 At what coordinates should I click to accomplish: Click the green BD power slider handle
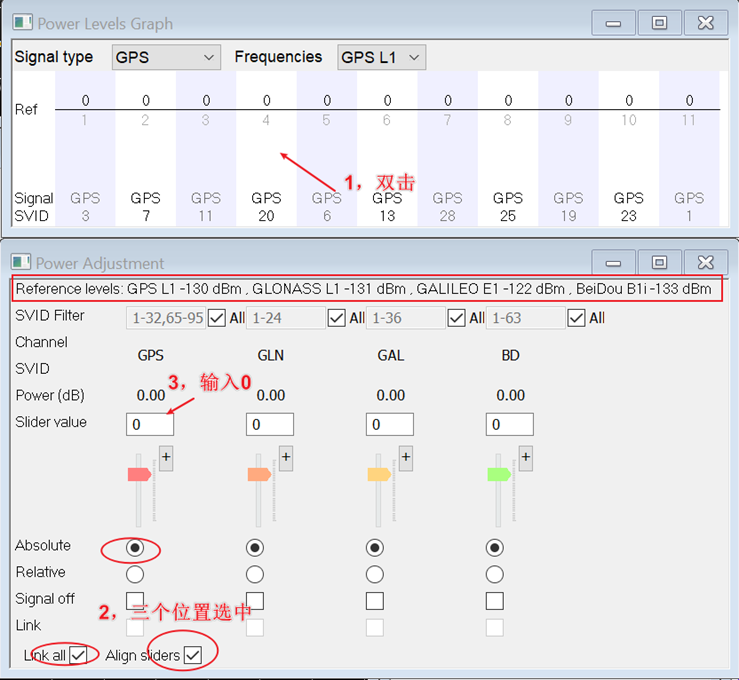pyautogui.click(x=499, y=475)
